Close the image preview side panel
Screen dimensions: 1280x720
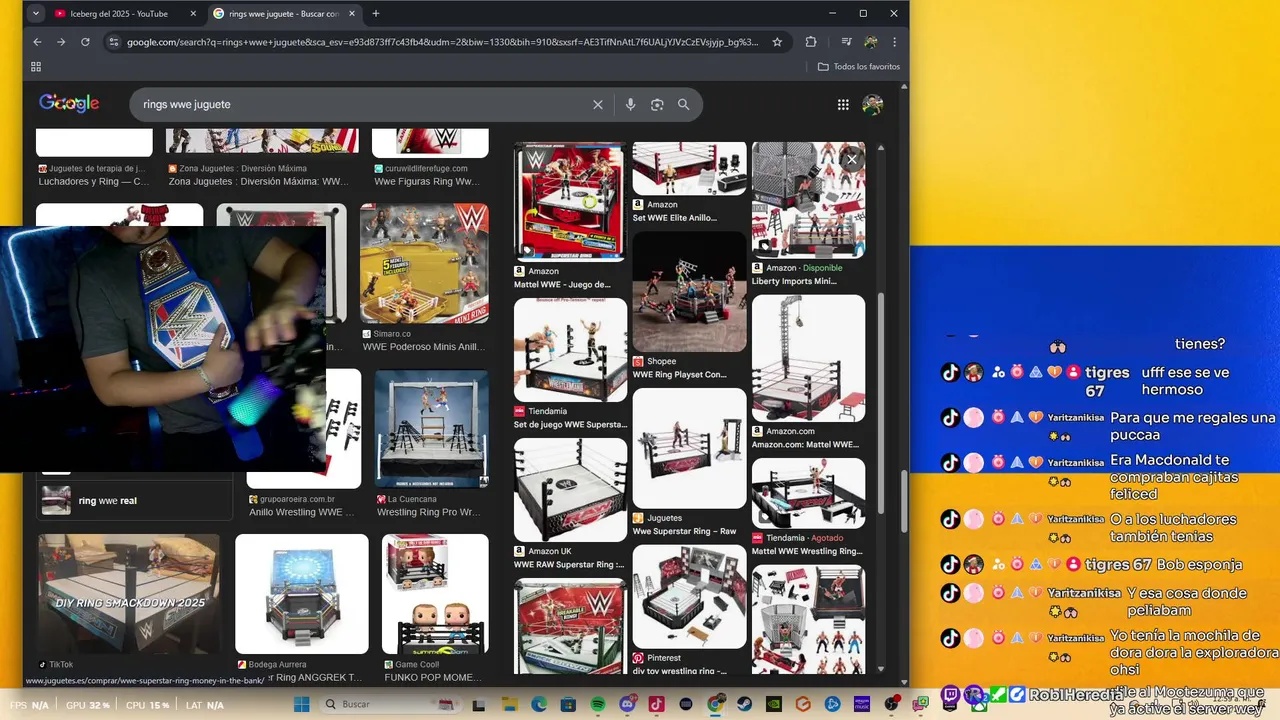(x=852, y=159)
